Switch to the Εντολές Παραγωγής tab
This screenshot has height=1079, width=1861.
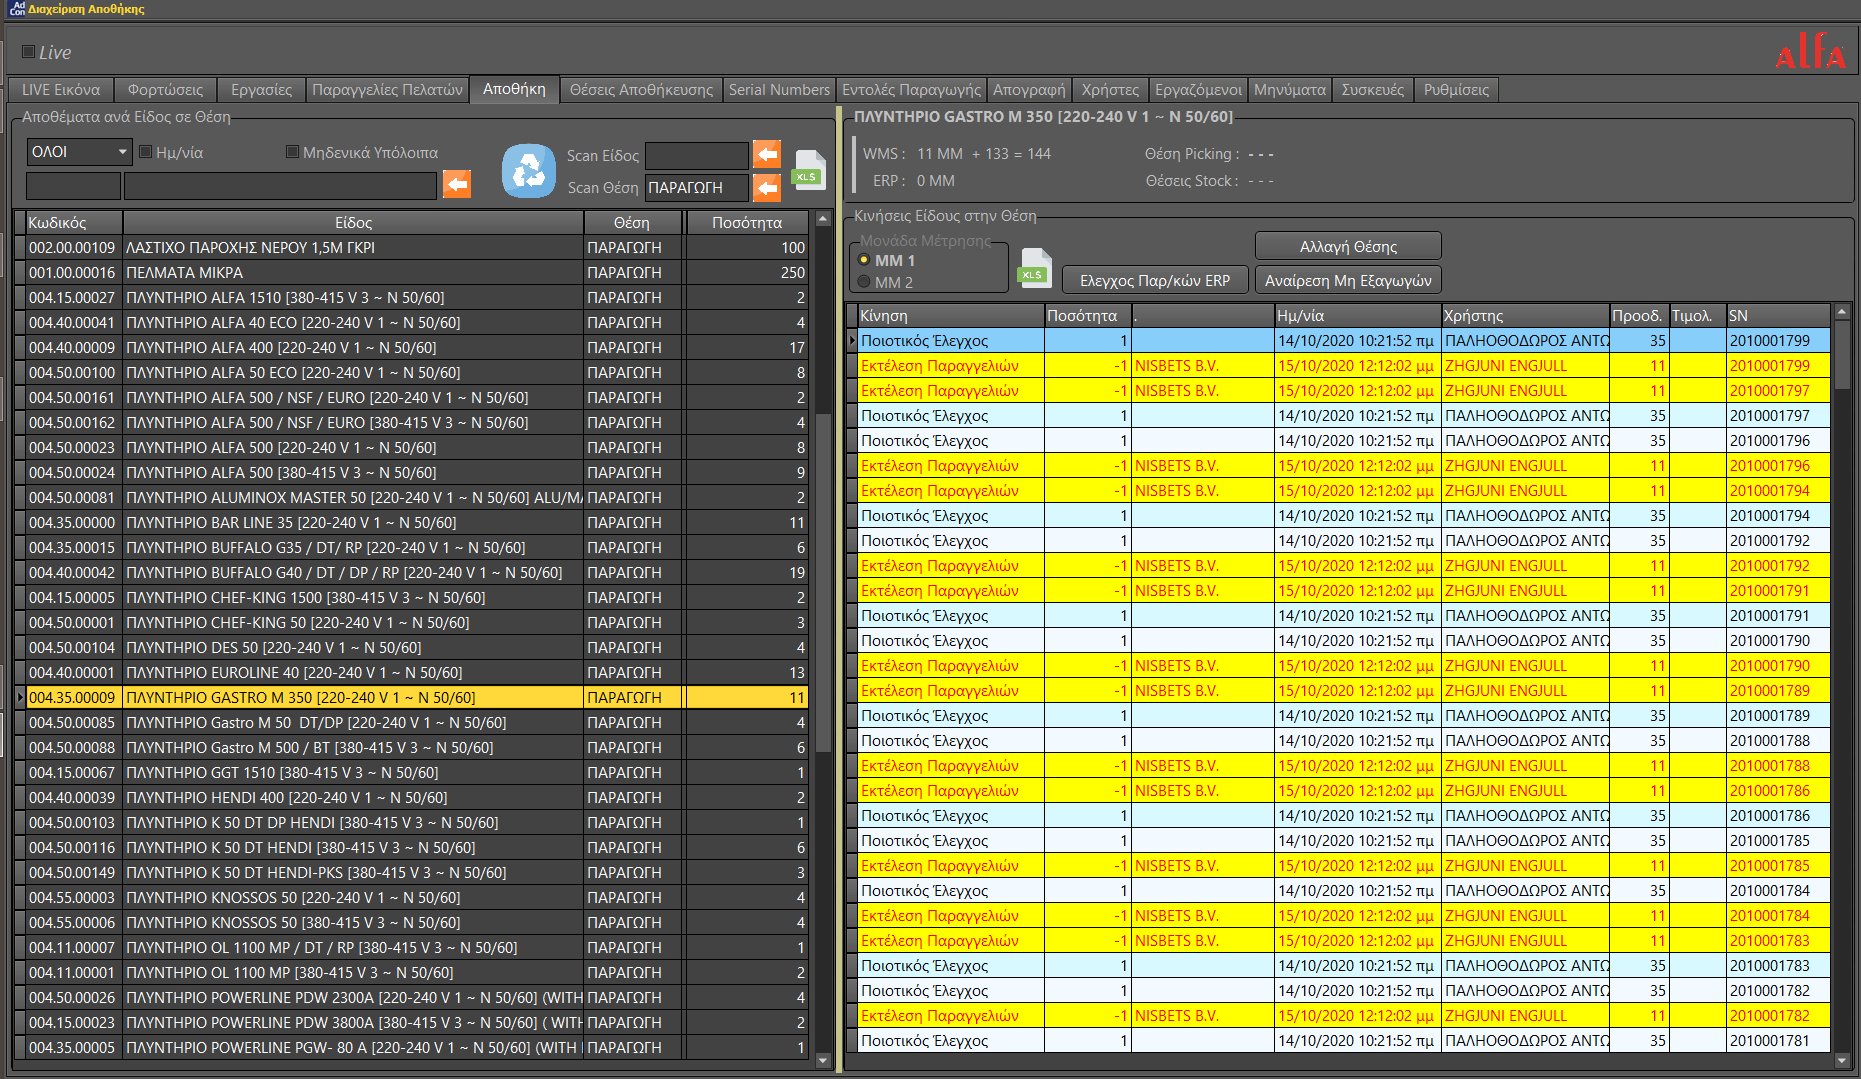pyautogui.click(x=911, y=90)
